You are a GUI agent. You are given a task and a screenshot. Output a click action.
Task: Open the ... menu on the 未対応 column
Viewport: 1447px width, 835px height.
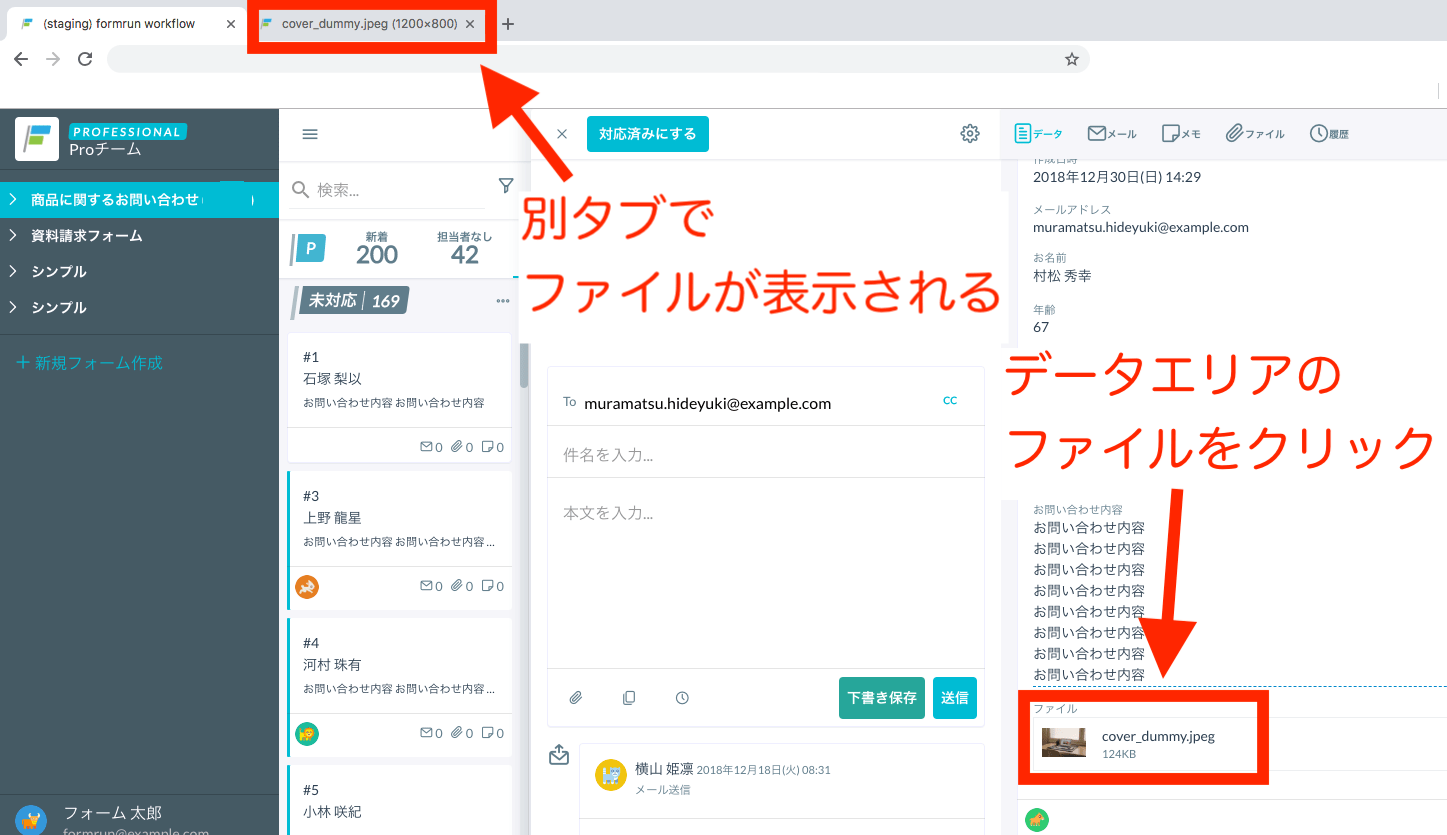[504, 301]
